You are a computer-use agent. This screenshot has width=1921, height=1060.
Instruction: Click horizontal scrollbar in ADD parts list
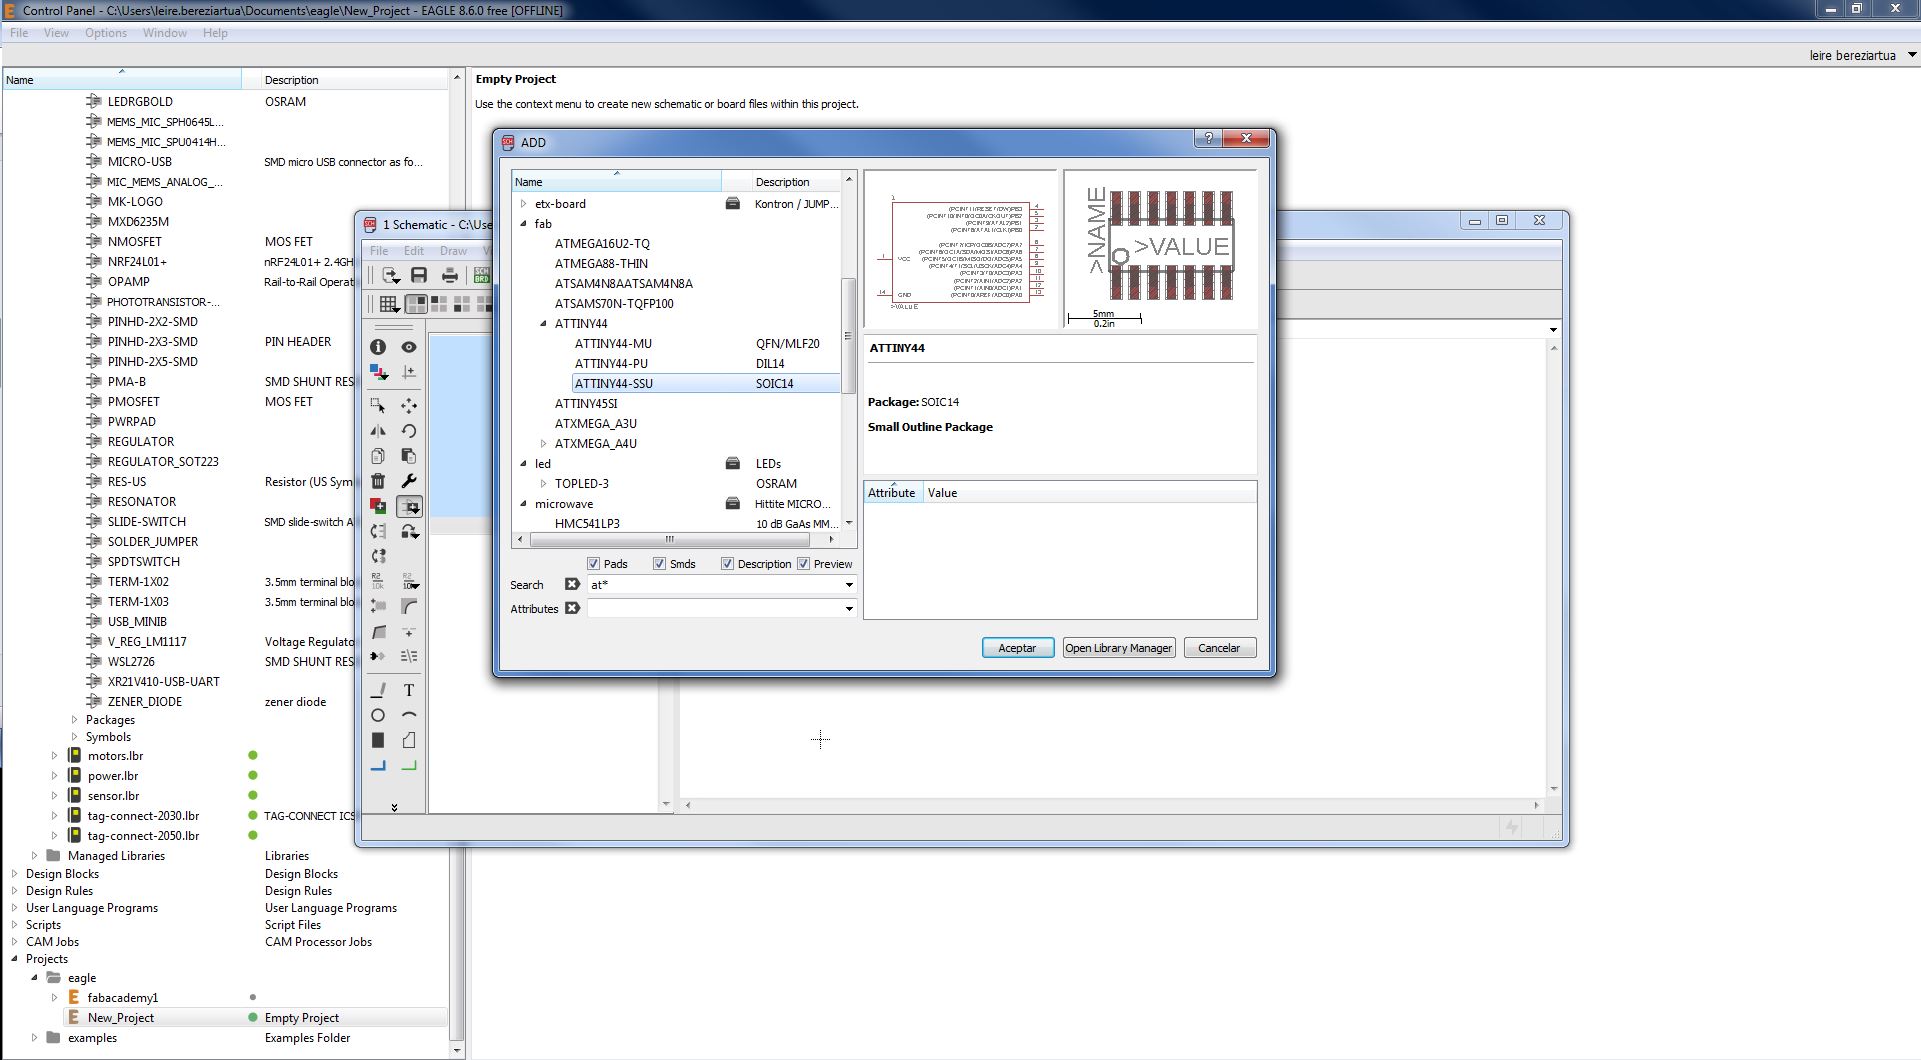click(669, 540)
